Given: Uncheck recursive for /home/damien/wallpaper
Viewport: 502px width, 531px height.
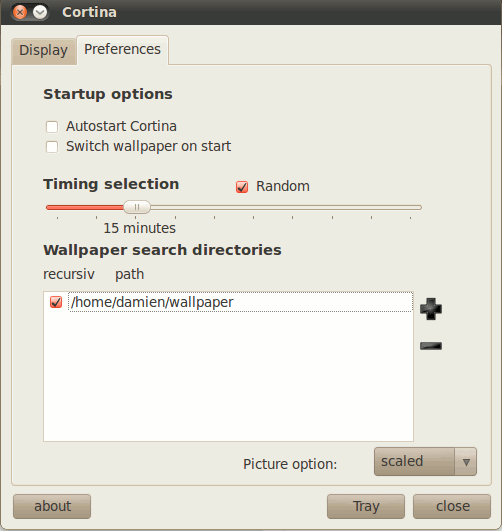Looking at the screenshot, I should coord(56,302).
